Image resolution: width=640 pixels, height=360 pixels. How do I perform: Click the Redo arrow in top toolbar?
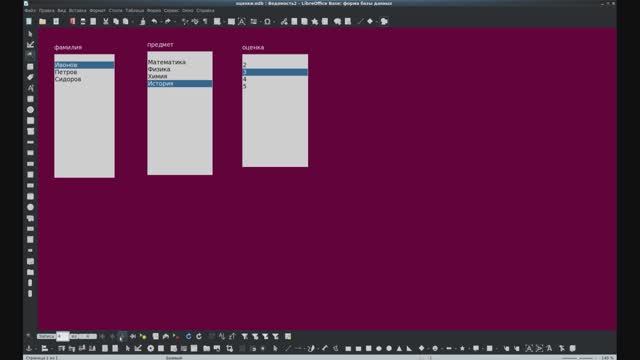coord(167,21)
